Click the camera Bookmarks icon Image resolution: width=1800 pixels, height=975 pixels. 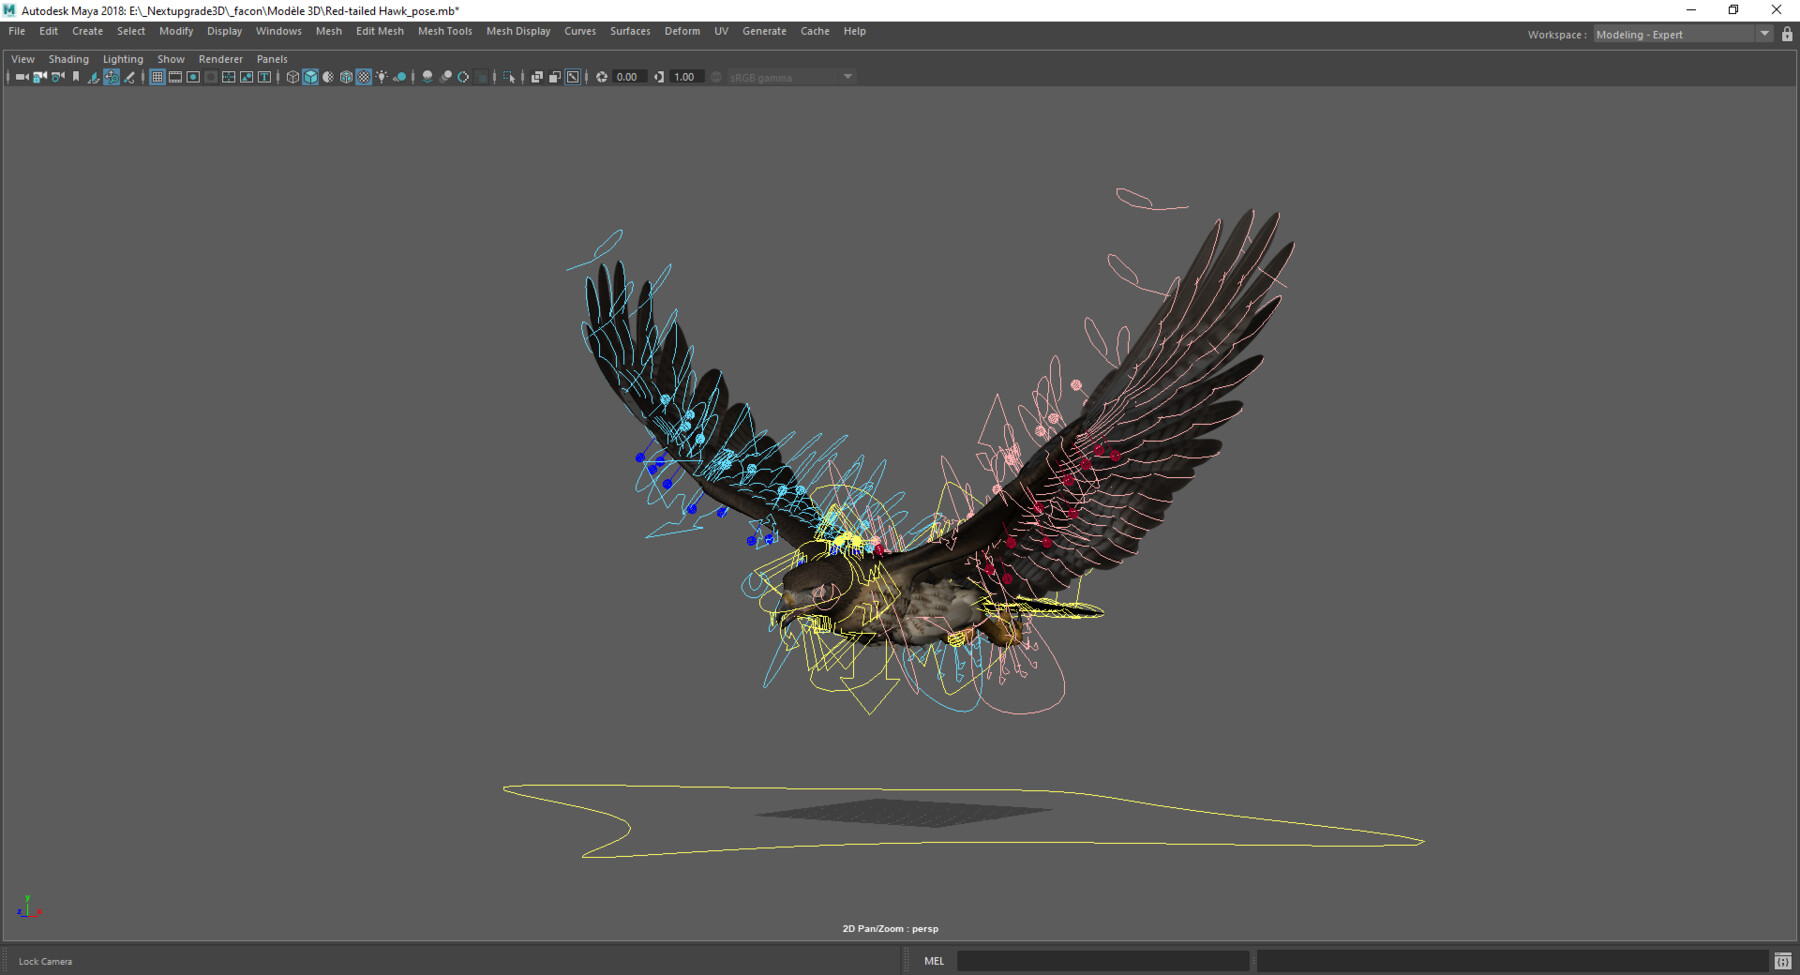point(76,77)
